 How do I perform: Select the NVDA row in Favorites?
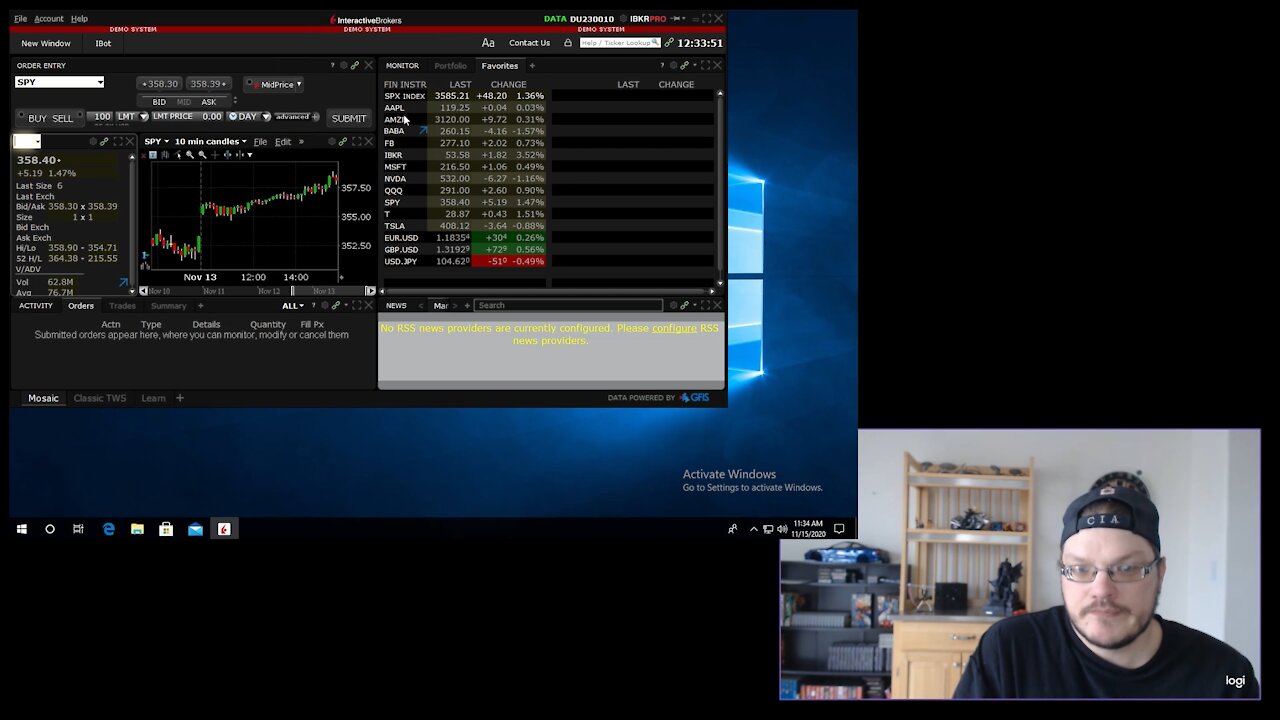pyautogui.click(x=464, y=179)
